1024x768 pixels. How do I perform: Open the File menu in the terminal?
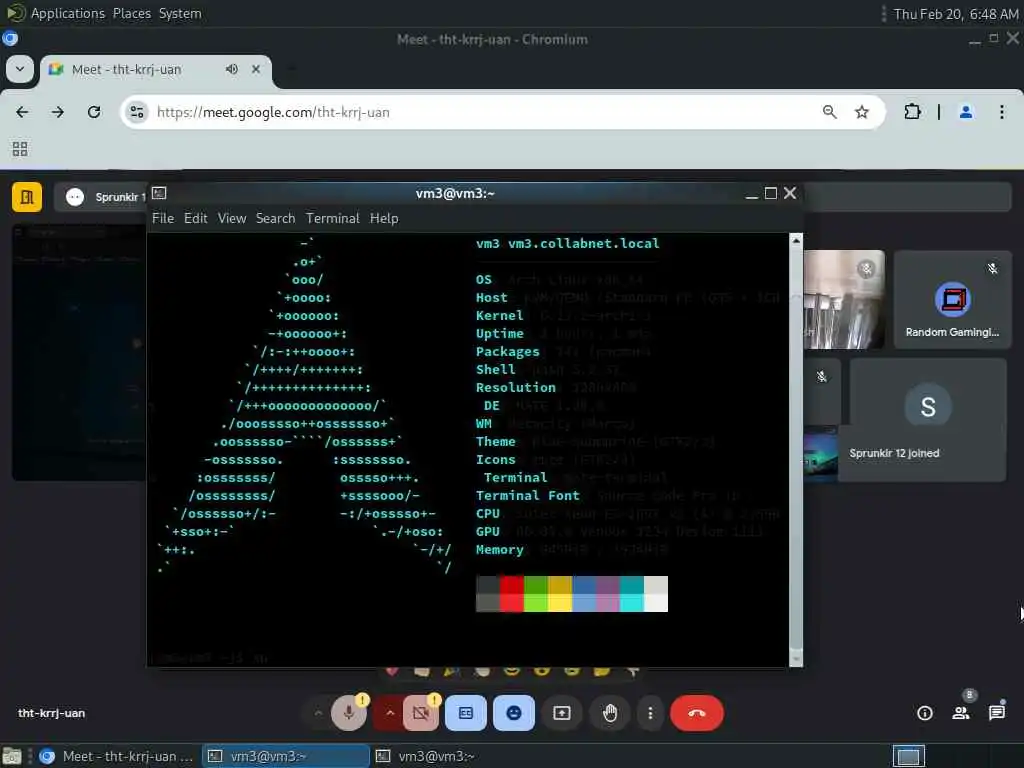coord(163,218)
